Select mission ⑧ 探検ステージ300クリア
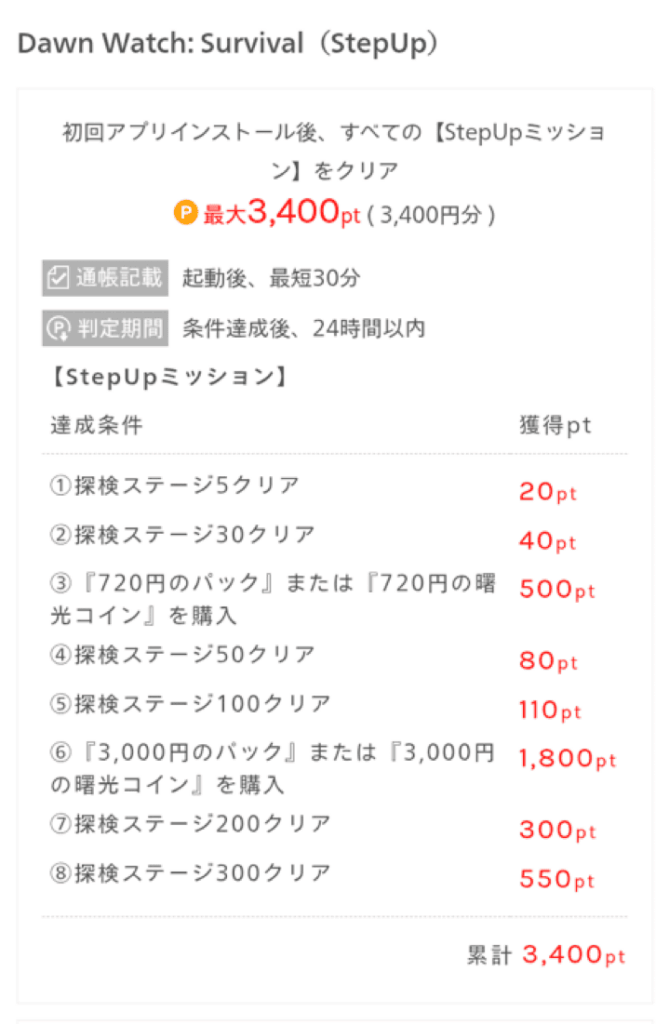The width and height of the screenshot is (669, 1024). tap(190, 873)
